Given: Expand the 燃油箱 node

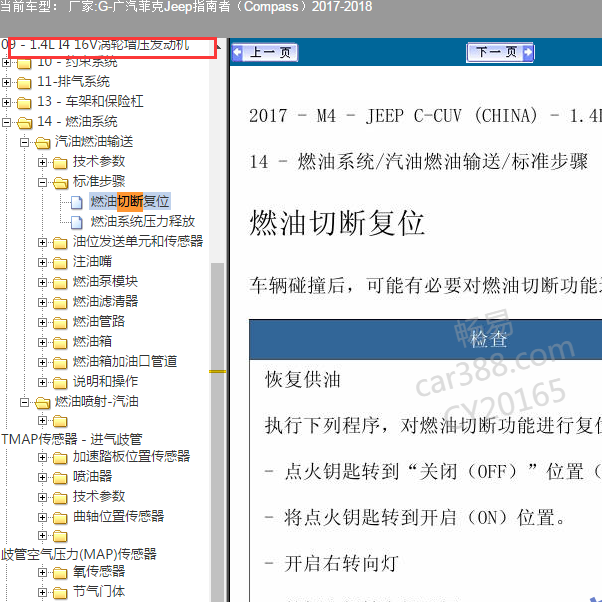Looking at the screenshot, I should 42,342.
